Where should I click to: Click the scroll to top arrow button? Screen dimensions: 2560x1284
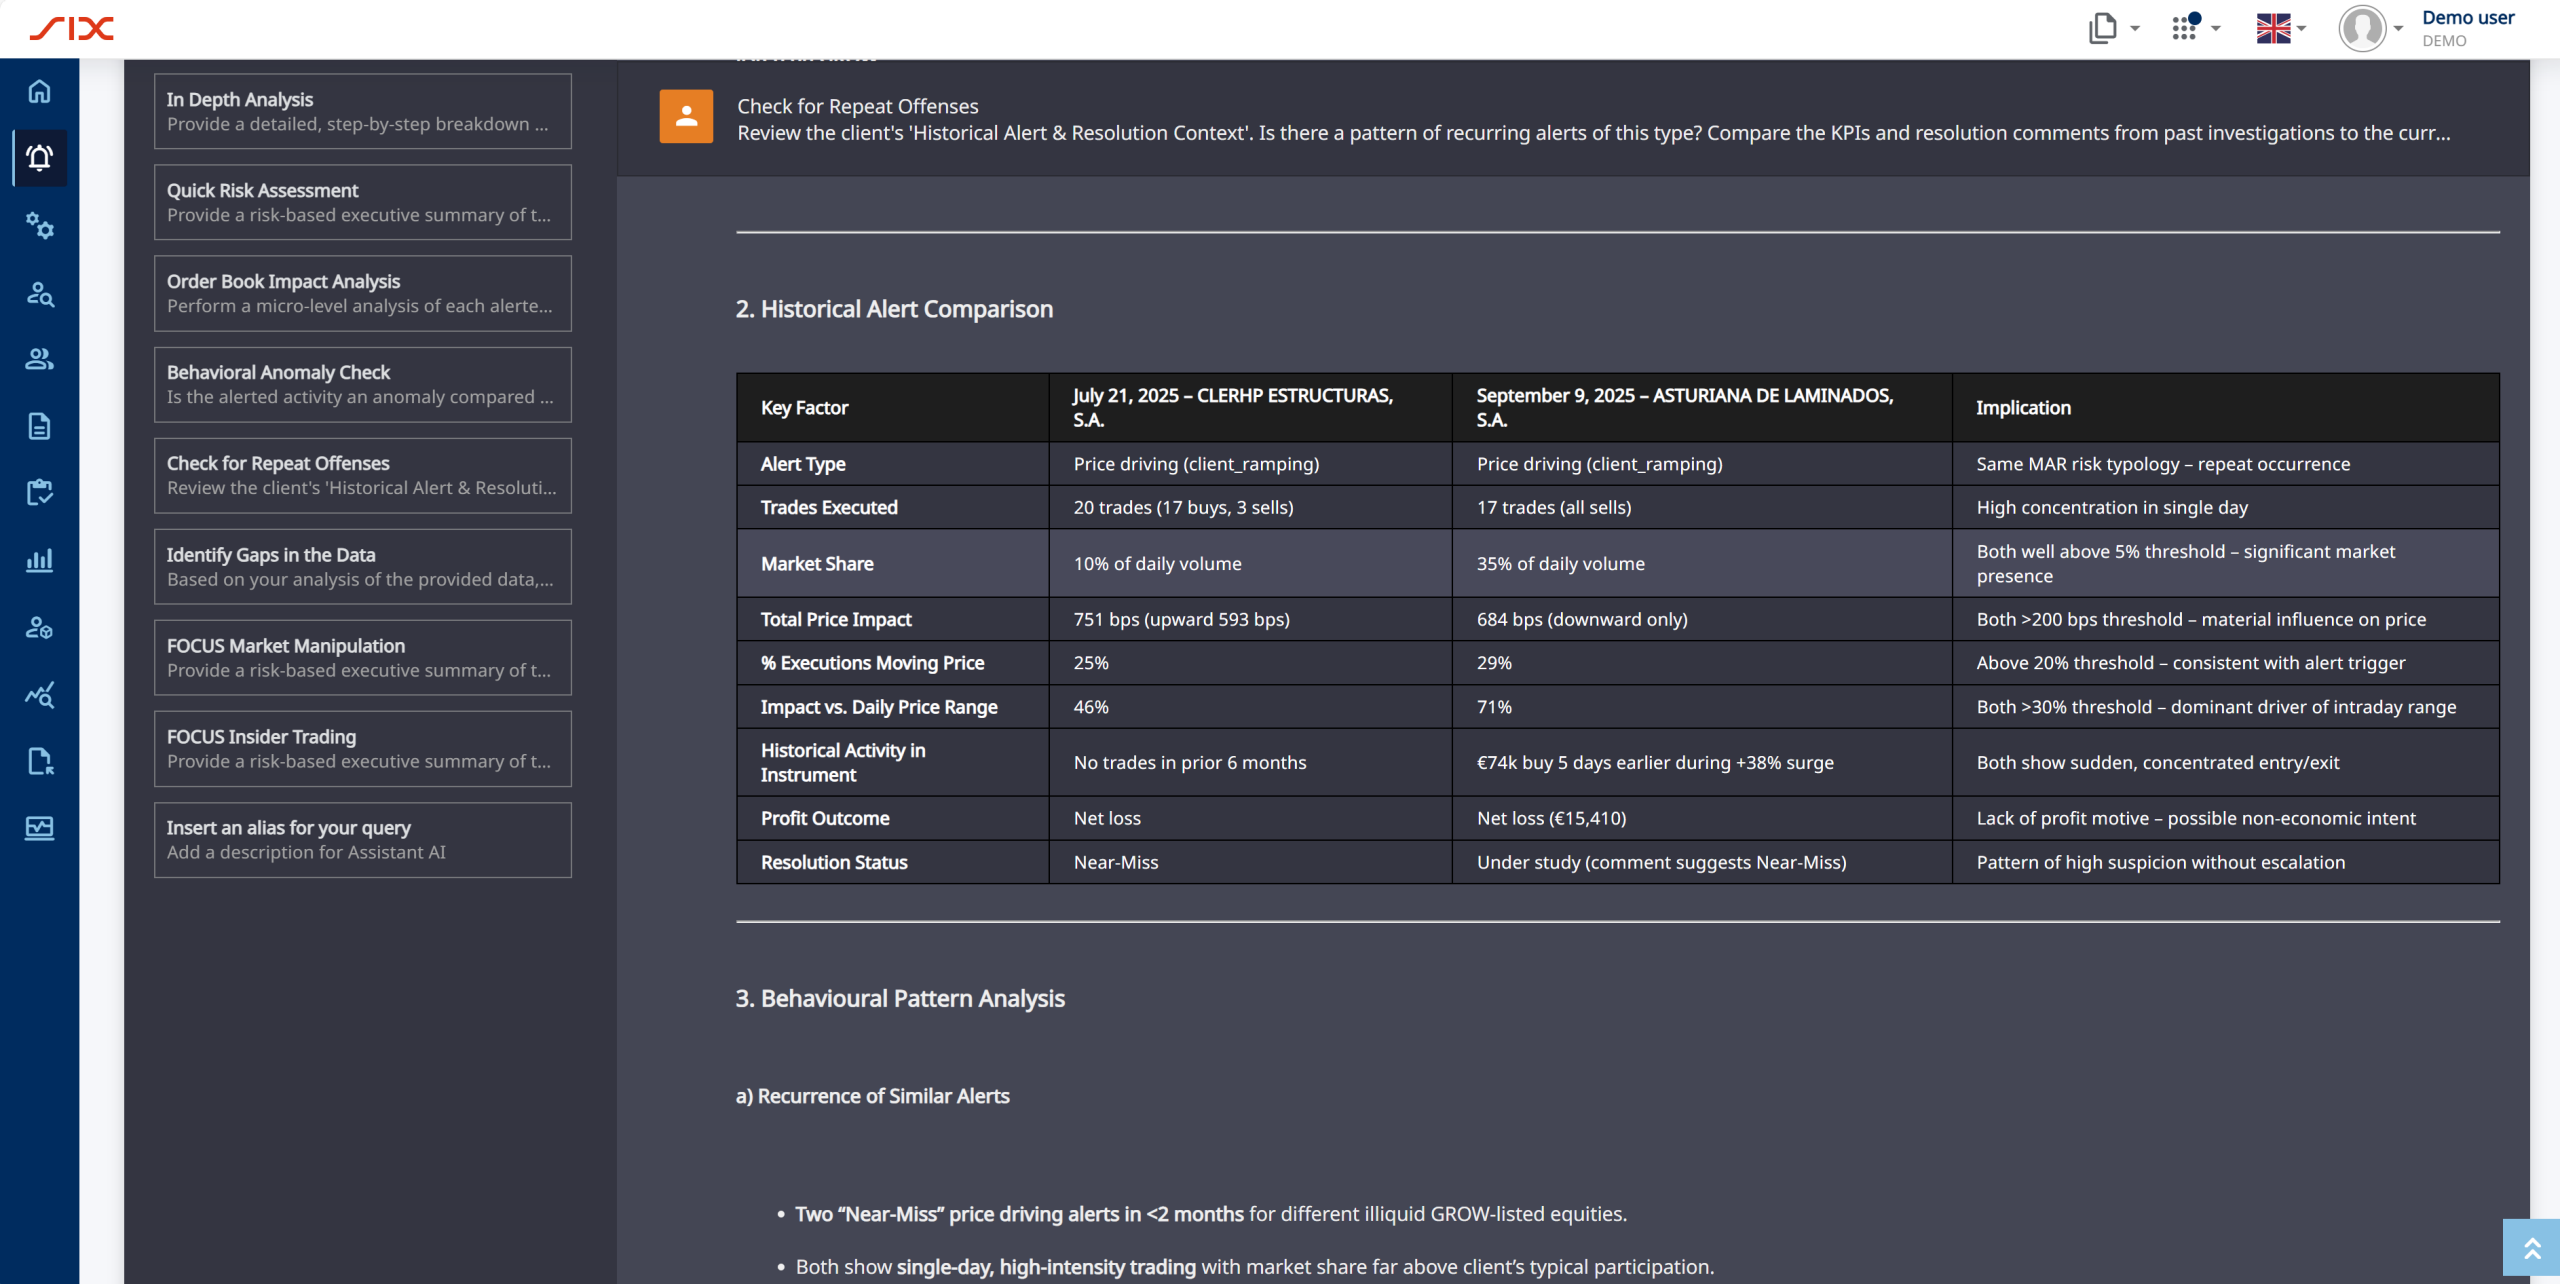pos(2531,1247)
